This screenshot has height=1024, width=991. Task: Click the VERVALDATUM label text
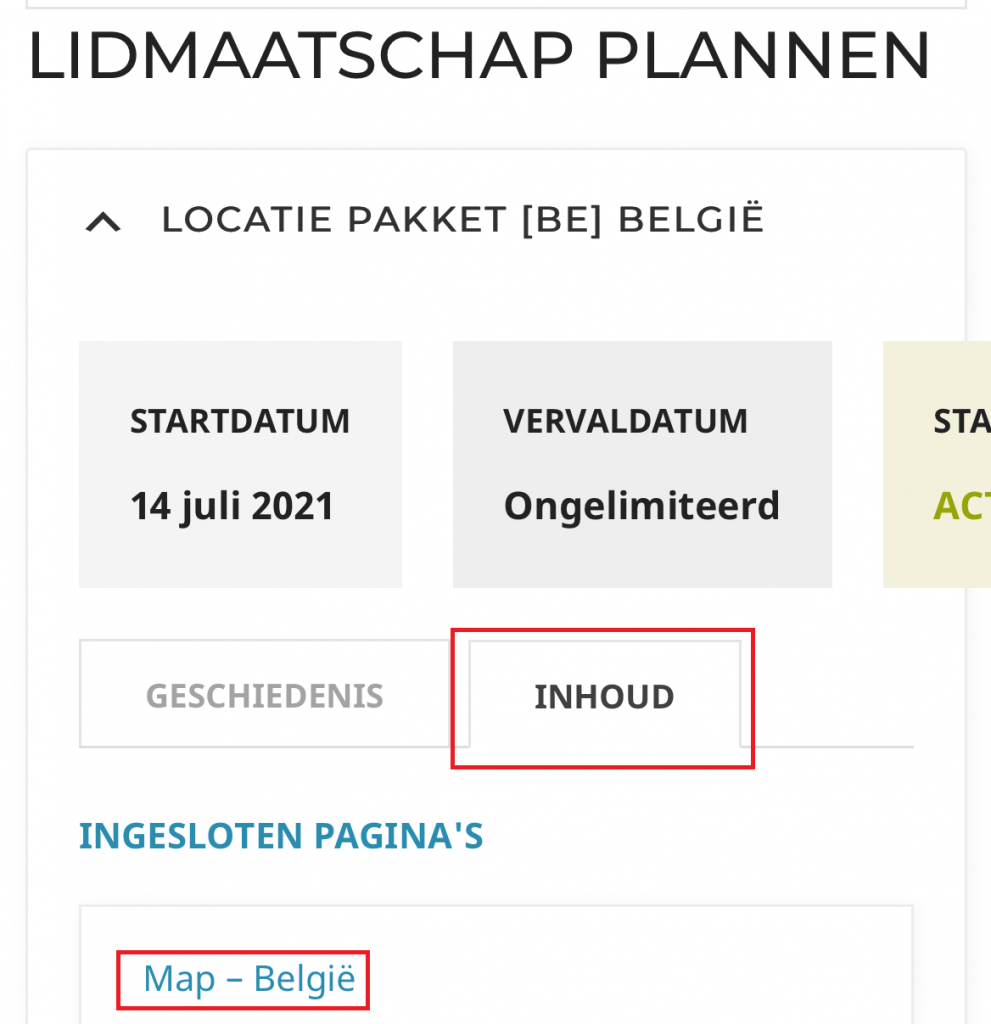(x=625, y=422)
